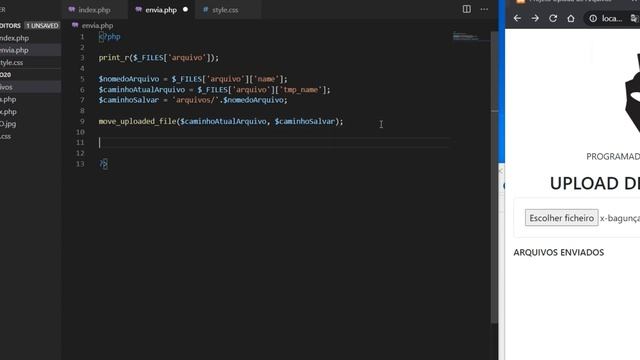Screen dimensions: 640x360
Task: Click the browser address bar URL
Action: click(612, 18)
